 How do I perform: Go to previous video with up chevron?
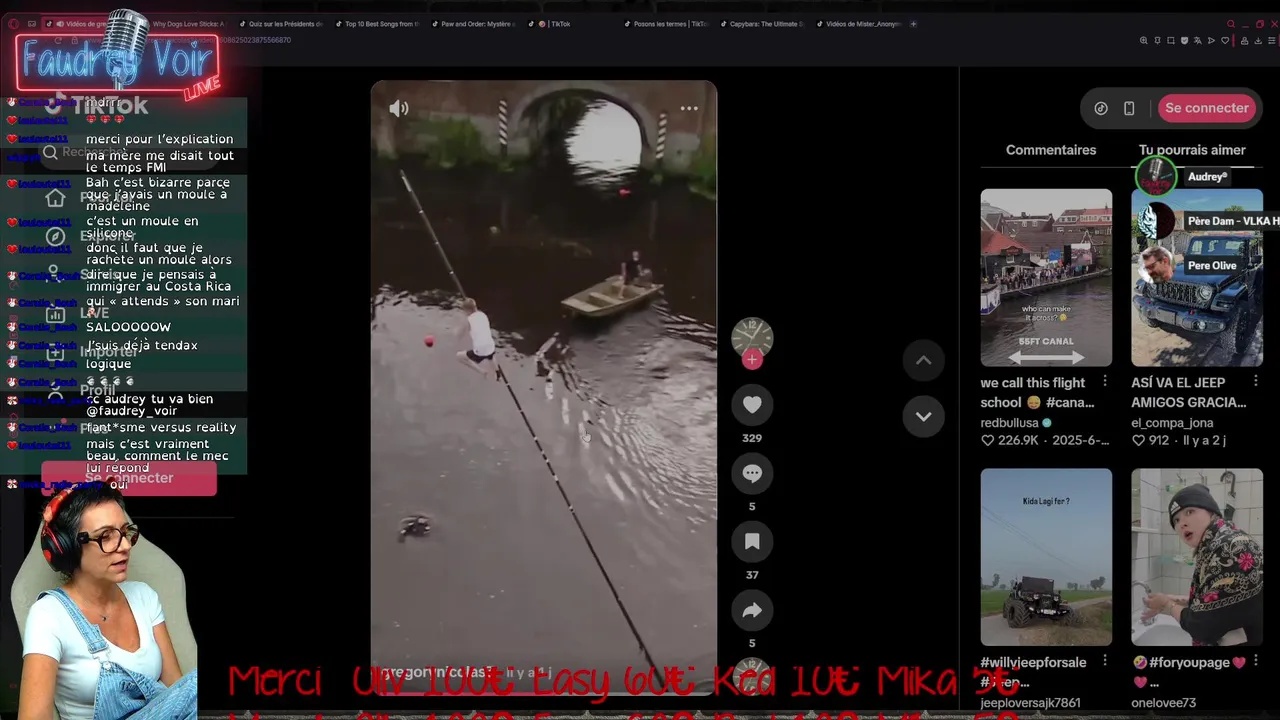tap(923, 360)
